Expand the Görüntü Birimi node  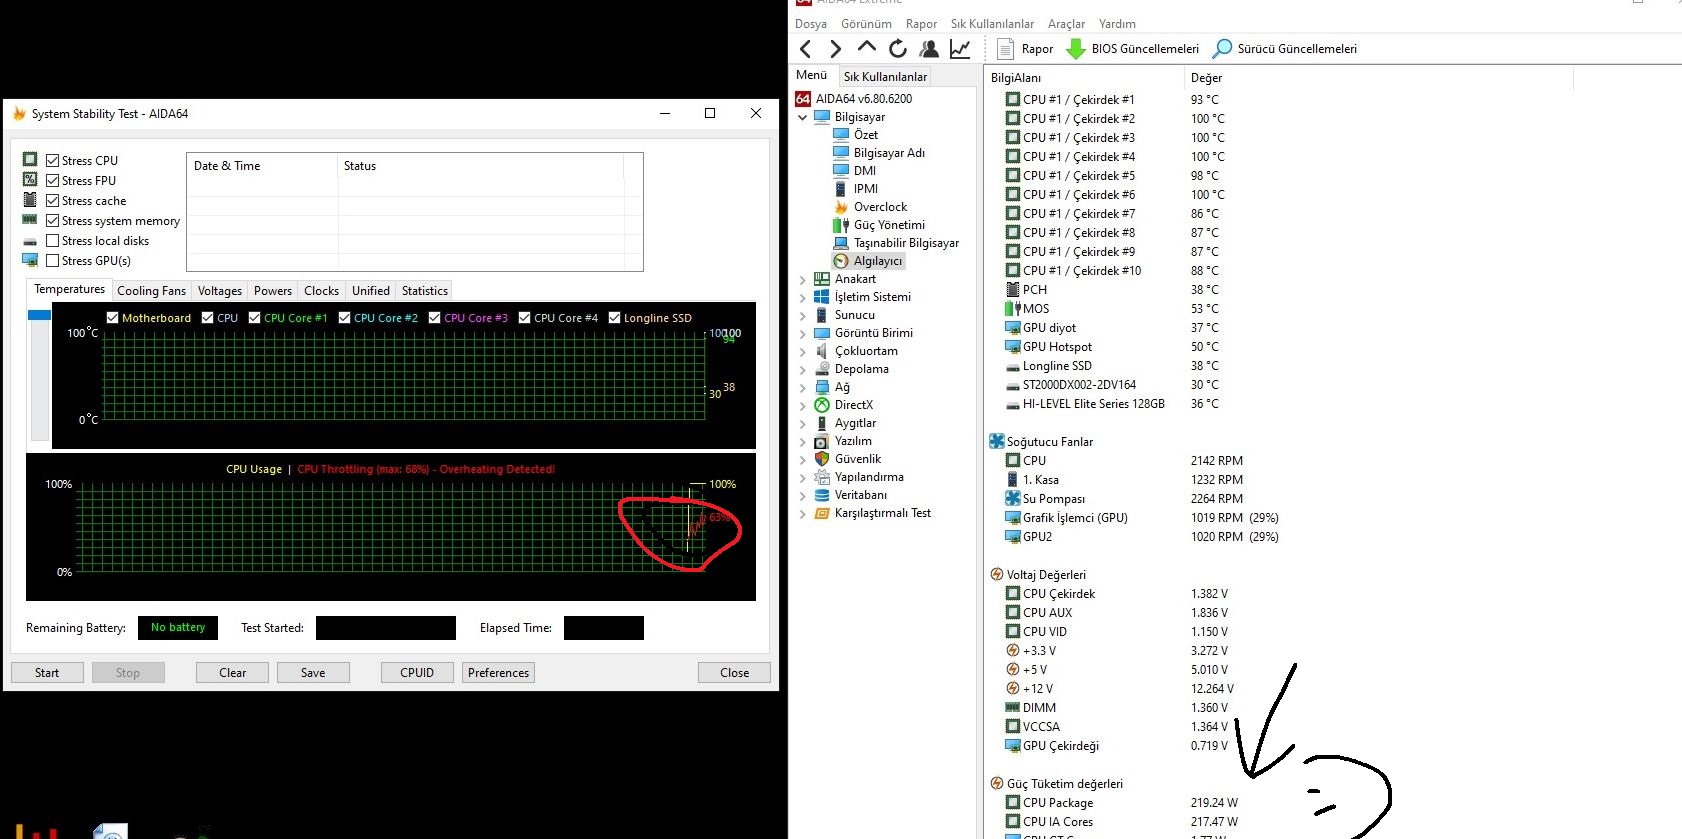pos(803,334)
